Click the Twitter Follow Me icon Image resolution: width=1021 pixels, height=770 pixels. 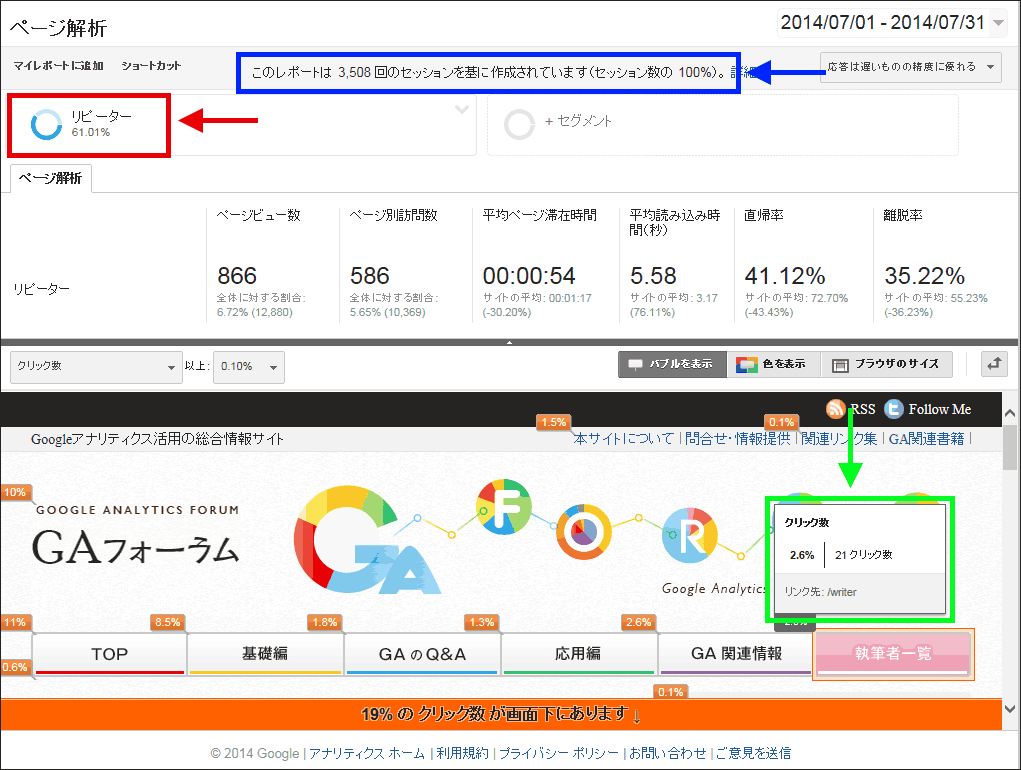pyautogui.click(x=893, y=409)
